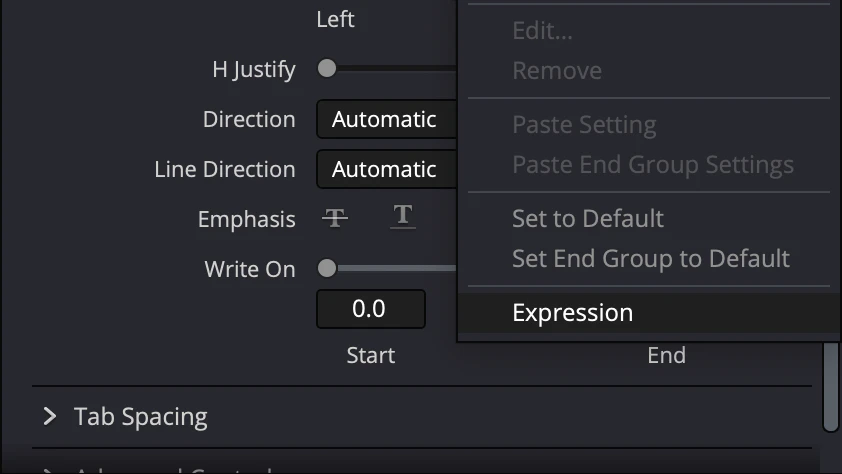The height and width of the screenshot is (474, 842).
Task: Click the Left justify label
Action: coord(335,19)
